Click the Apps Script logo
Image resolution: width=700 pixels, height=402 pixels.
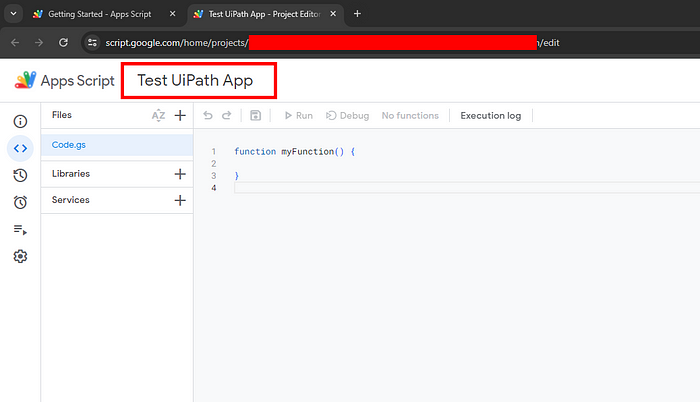[25, 80]
